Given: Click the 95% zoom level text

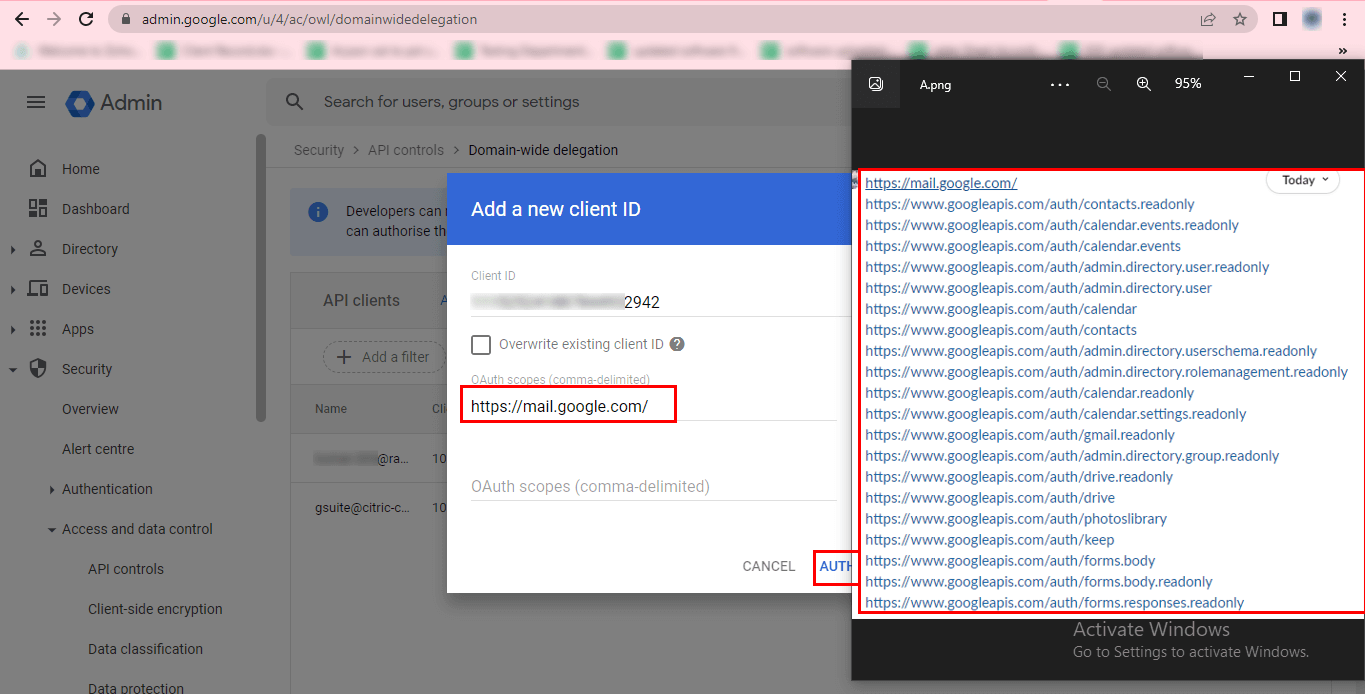Looking at the screenshot, I should (x=1188, y=84).
